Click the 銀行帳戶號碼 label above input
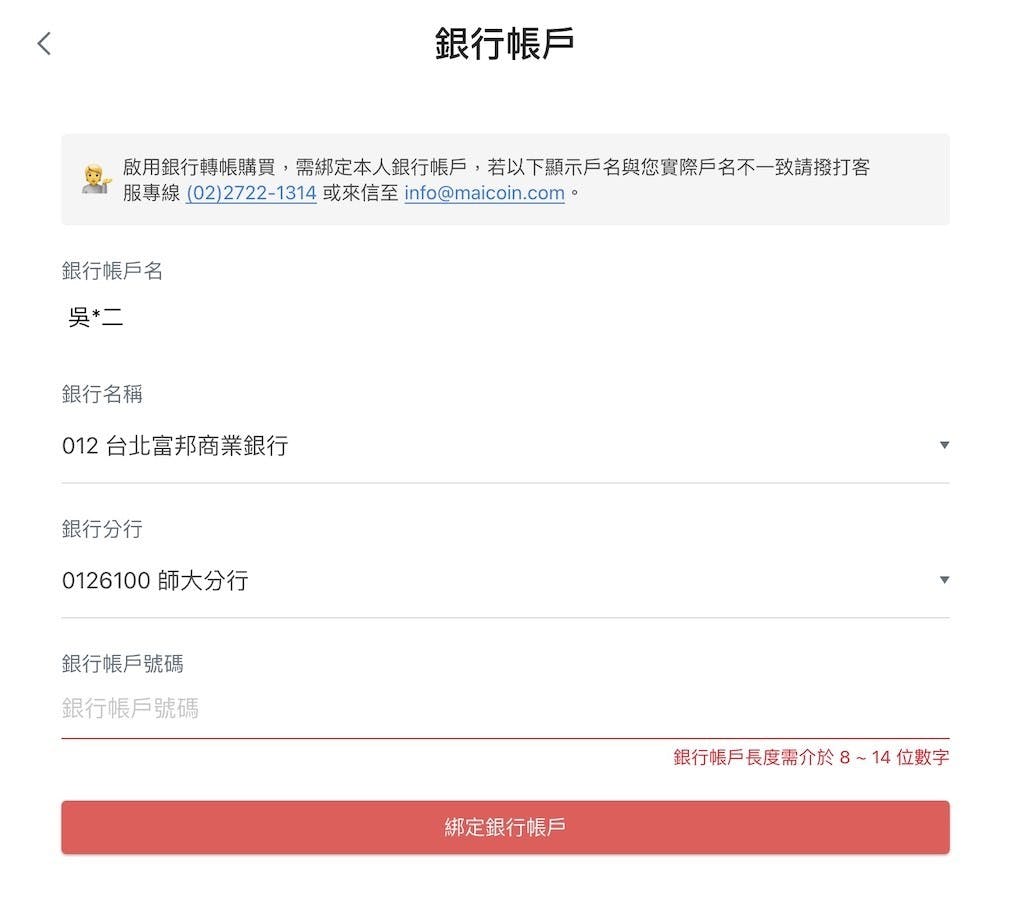 (122, 664)
